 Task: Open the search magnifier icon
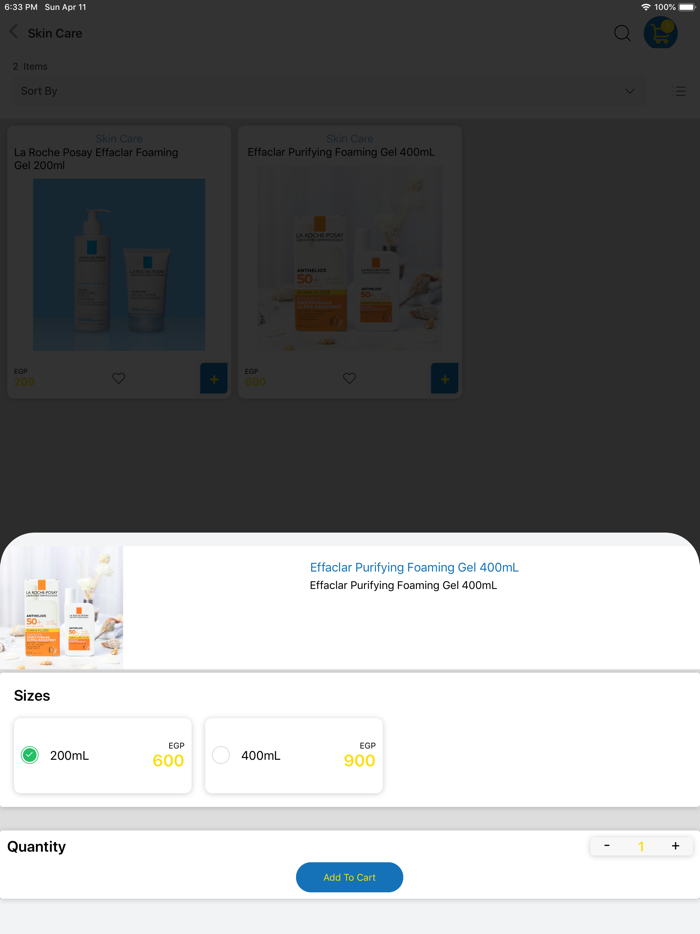click(x=622, y=33)
